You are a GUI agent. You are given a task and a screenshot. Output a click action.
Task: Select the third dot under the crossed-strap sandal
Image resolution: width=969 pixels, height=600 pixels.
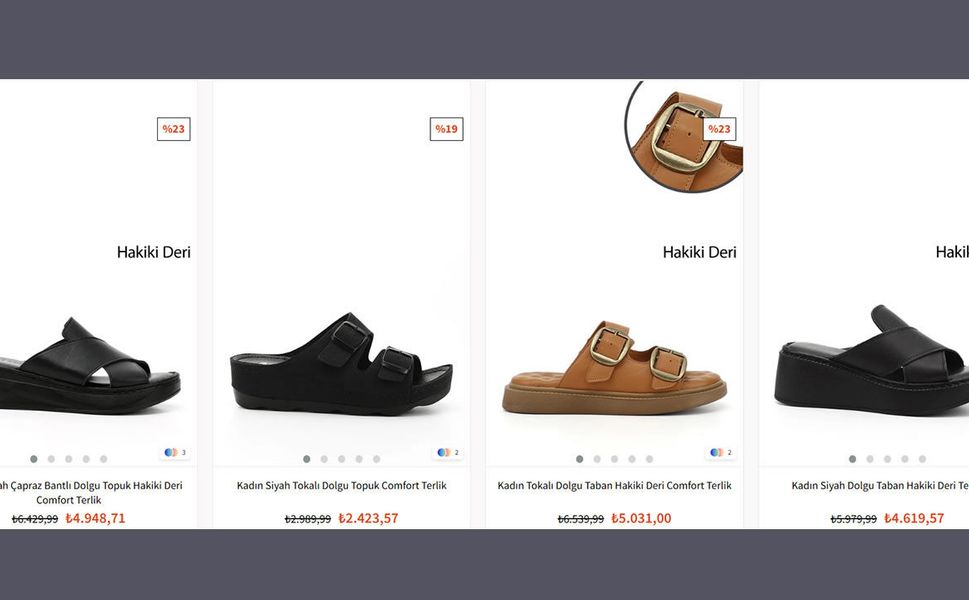coord(69,459)
